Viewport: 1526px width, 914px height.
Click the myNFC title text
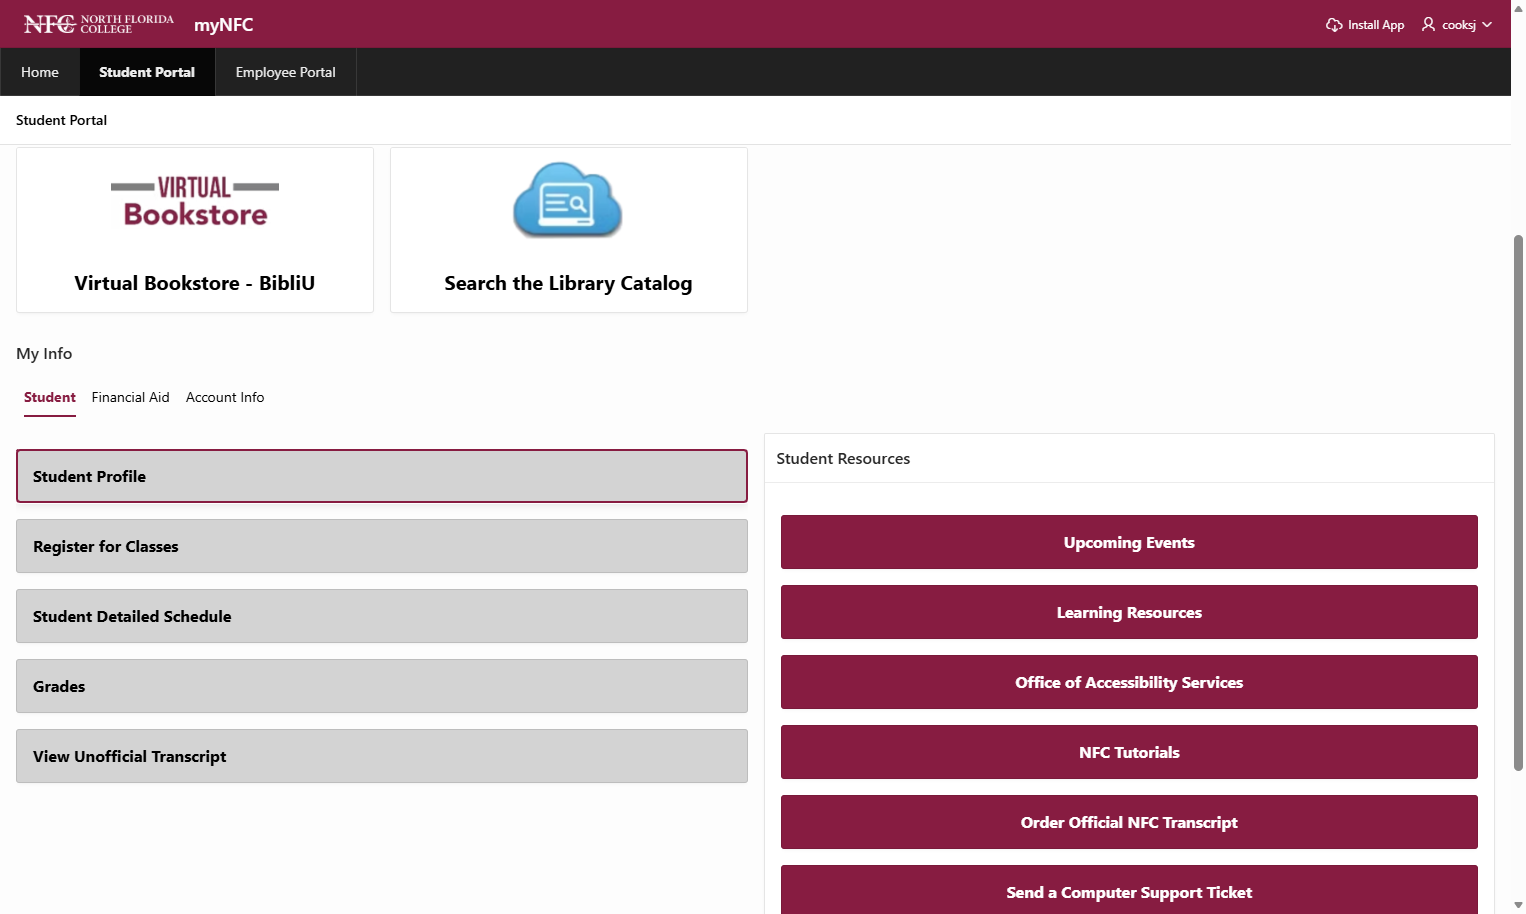[x=224, y=25]
